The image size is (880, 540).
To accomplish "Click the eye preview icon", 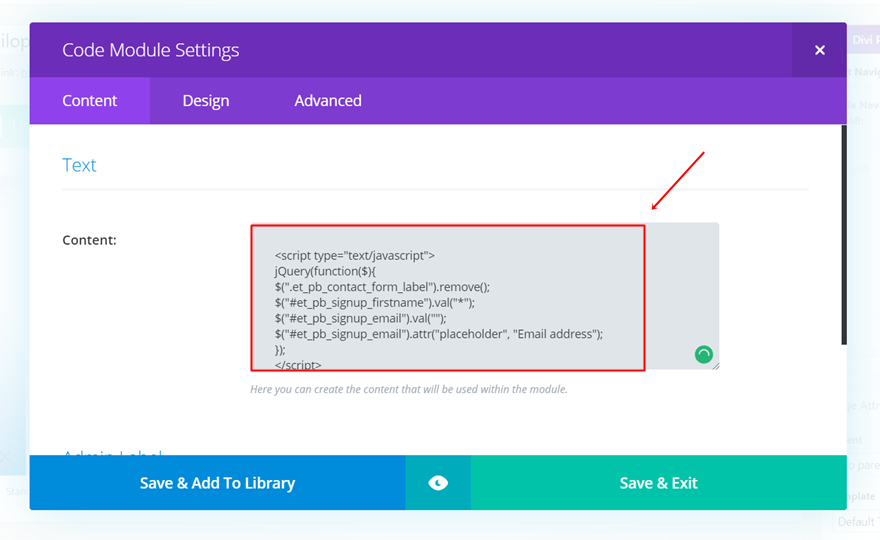I will [x=438, y=483].
